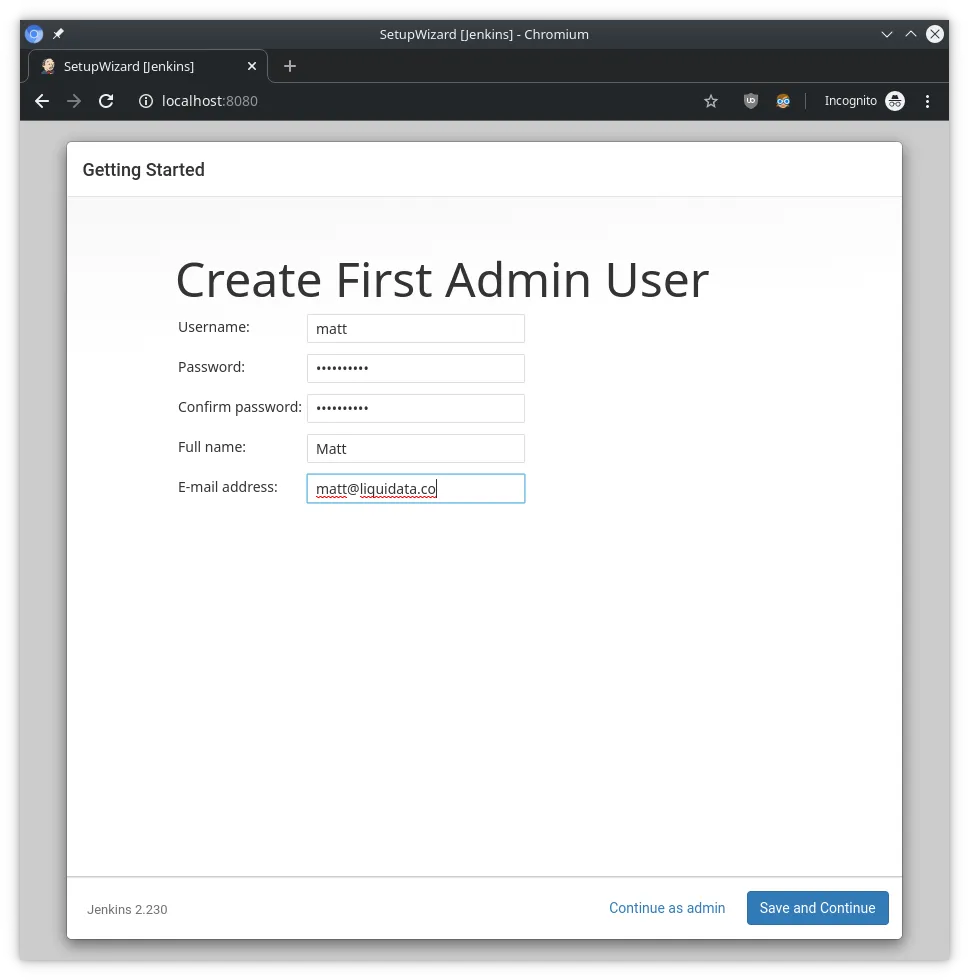Click the Chromium logo in the title bar

tap(33, 33)
